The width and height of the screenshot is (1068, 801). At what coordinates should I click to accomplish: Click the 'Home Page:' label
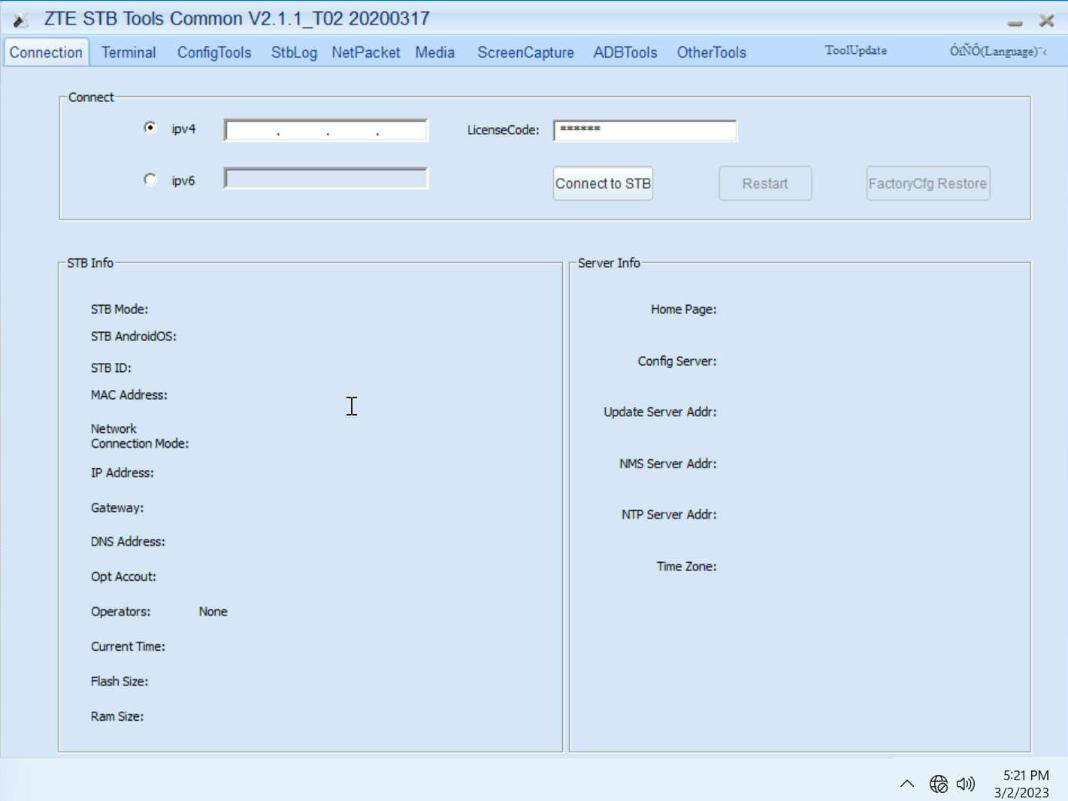683,309
